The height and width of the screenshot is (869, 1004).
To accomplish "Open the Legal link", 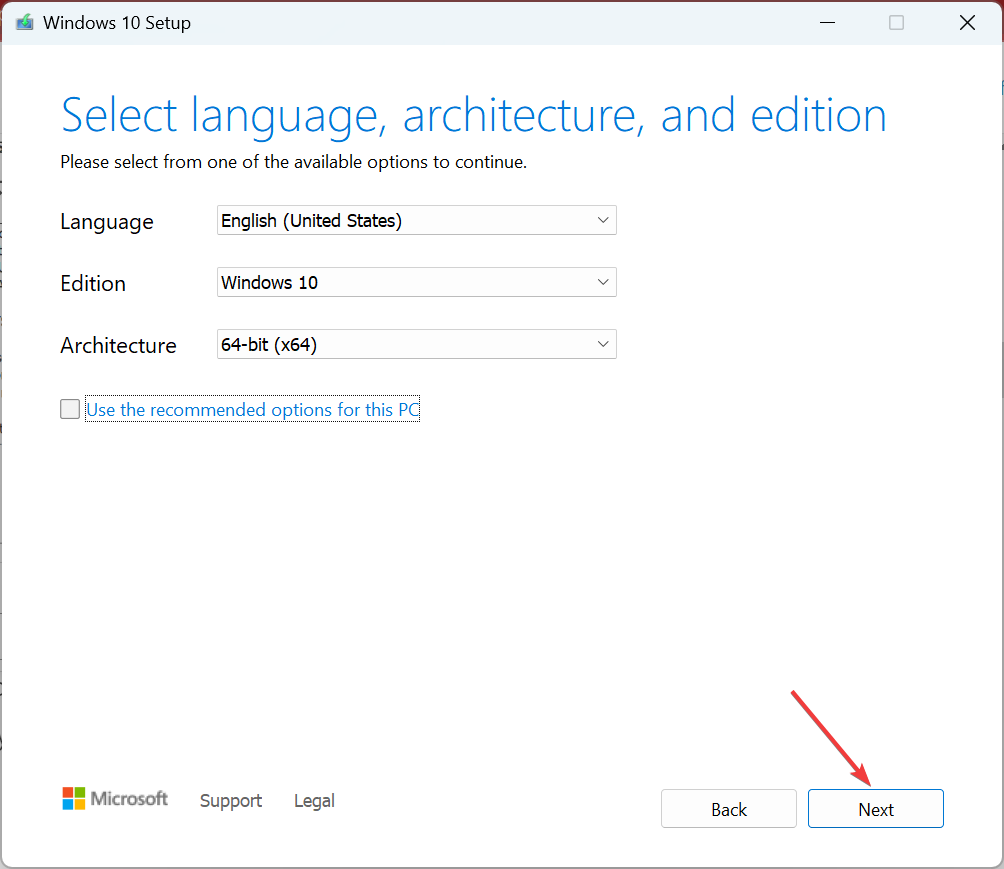I will point(314,800).
